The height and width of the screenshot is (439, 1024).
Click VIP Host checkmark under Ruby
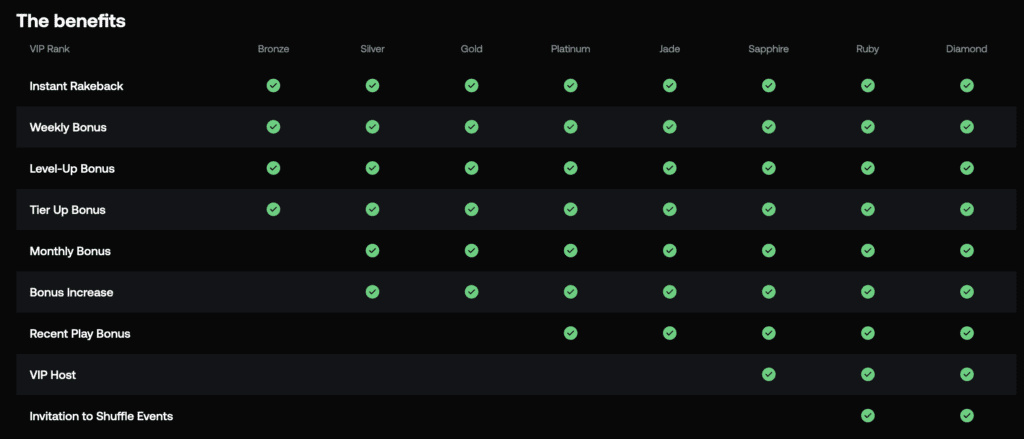(x=868, y=374)
